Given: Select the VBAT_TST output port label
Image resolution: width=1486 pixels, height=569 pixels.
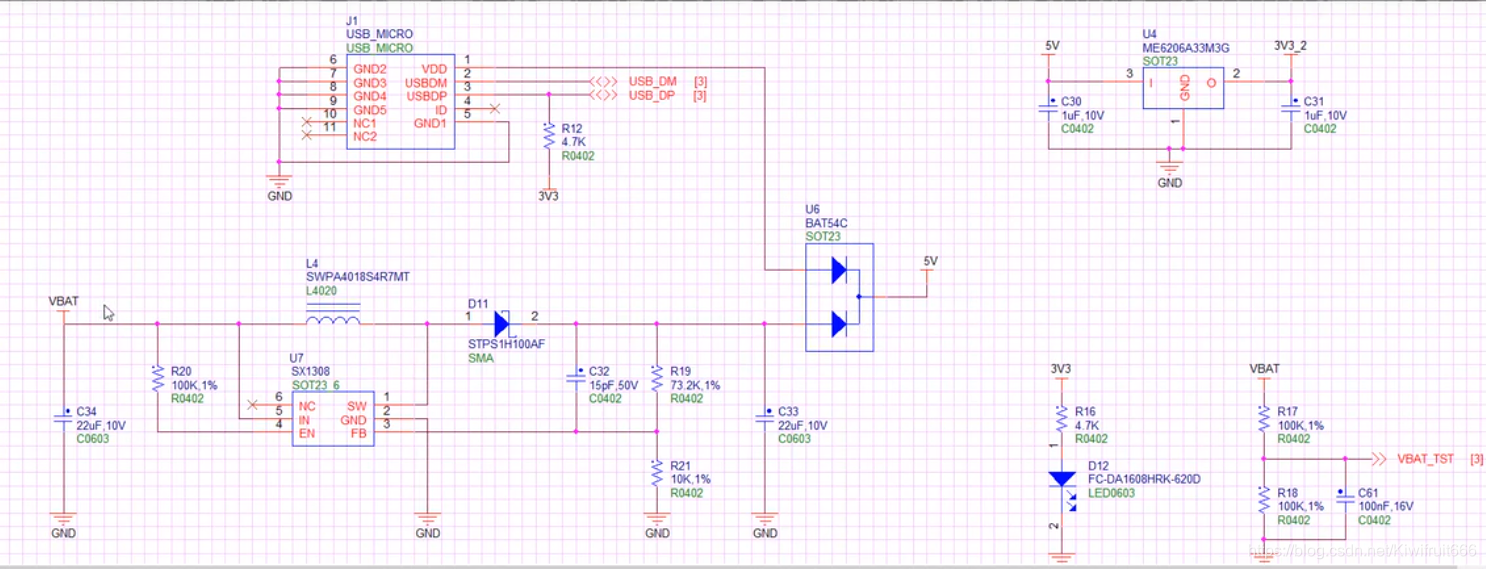Looking at the screenshot, I should [1424, 459].
